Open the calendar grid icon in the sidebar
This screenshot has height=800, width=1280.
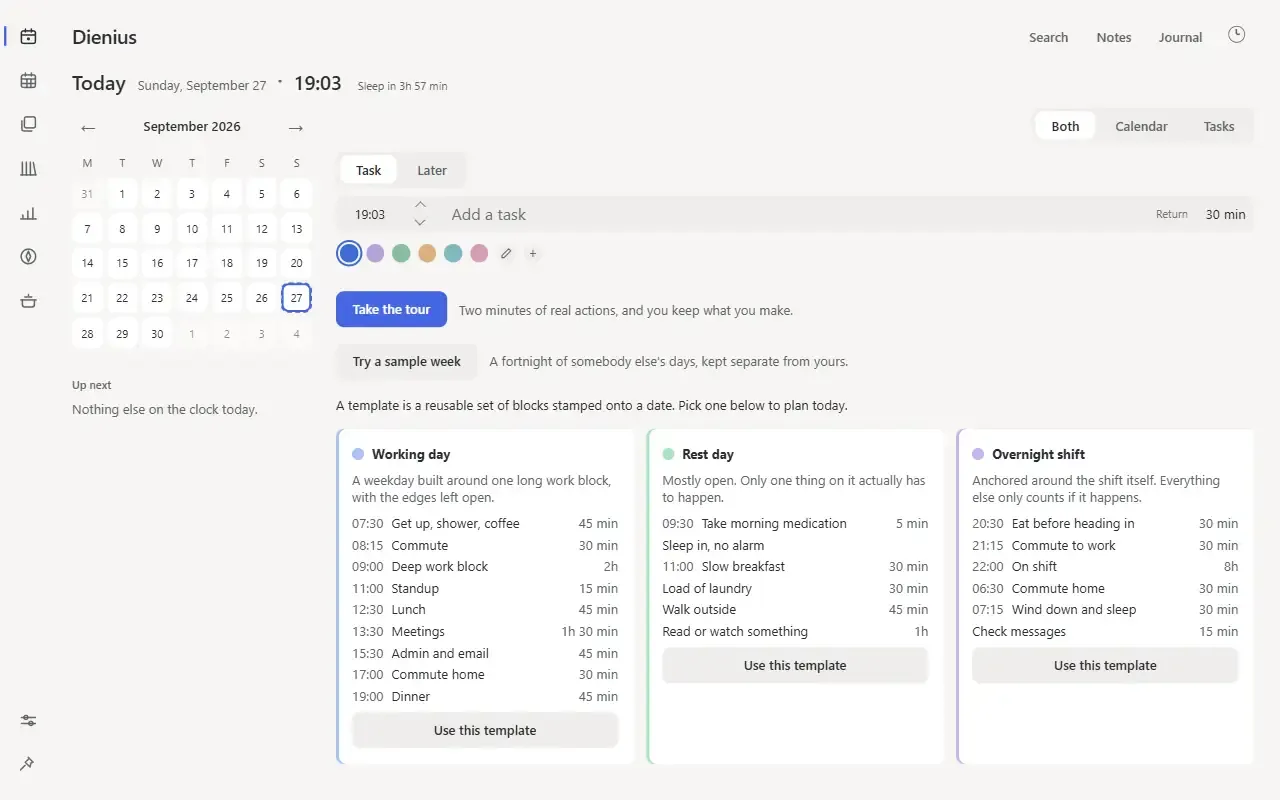point(28,81)
